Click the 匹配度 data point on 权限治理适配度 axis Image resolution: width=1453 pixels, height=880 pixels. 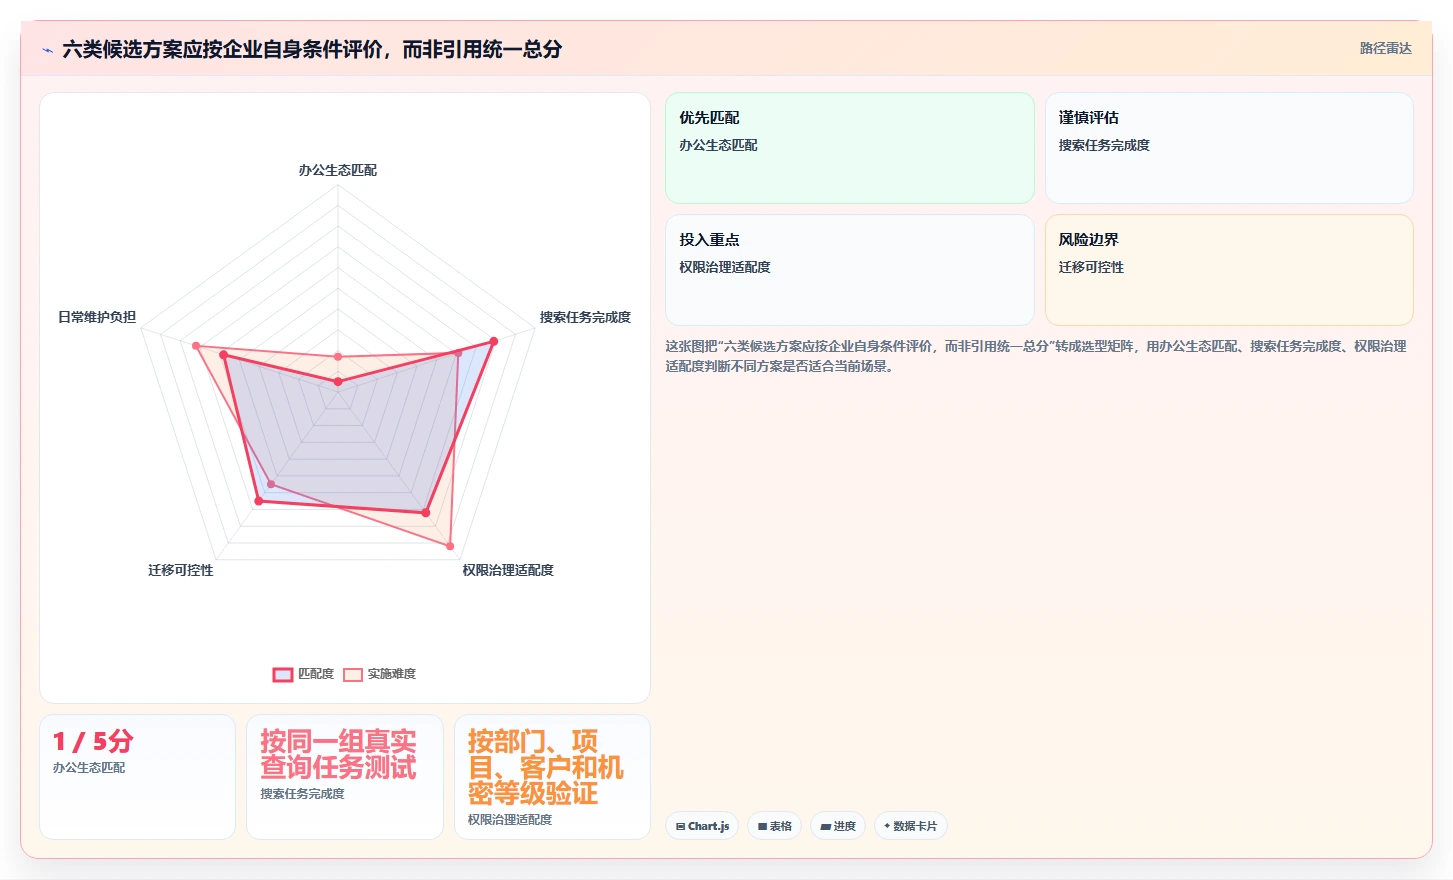[x=426, y=513]
